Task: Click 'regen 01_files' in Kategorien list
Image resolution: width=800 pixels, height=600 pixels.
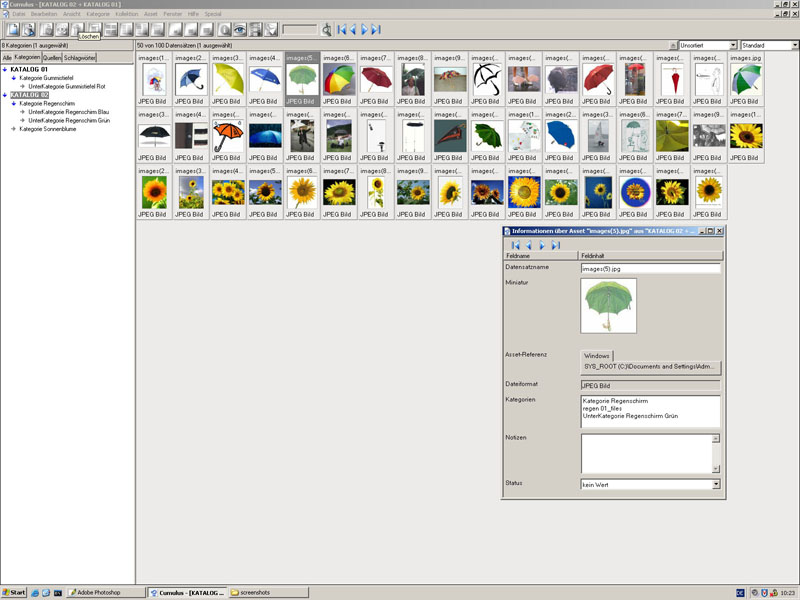Action: [x=602, y=409]
